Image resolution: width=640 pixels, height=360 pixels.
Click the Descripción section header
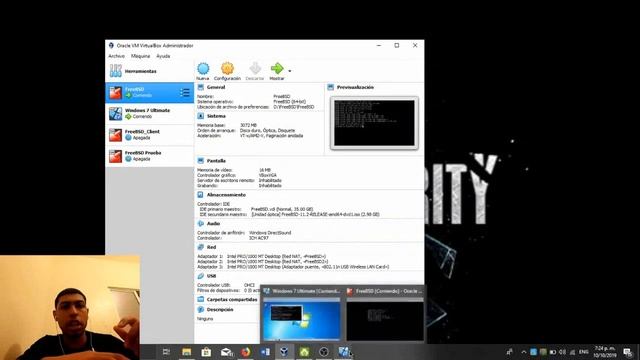220,310
